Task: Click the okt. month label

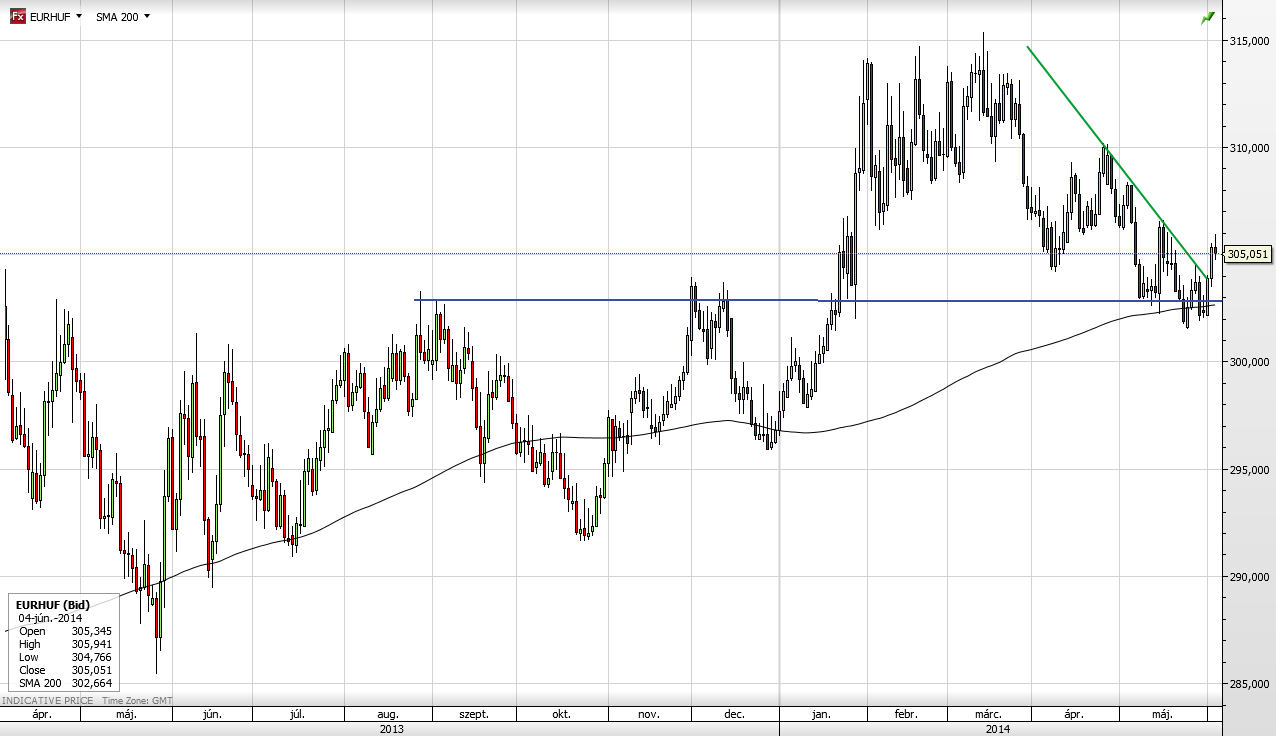Action: [x=561, y=715]
